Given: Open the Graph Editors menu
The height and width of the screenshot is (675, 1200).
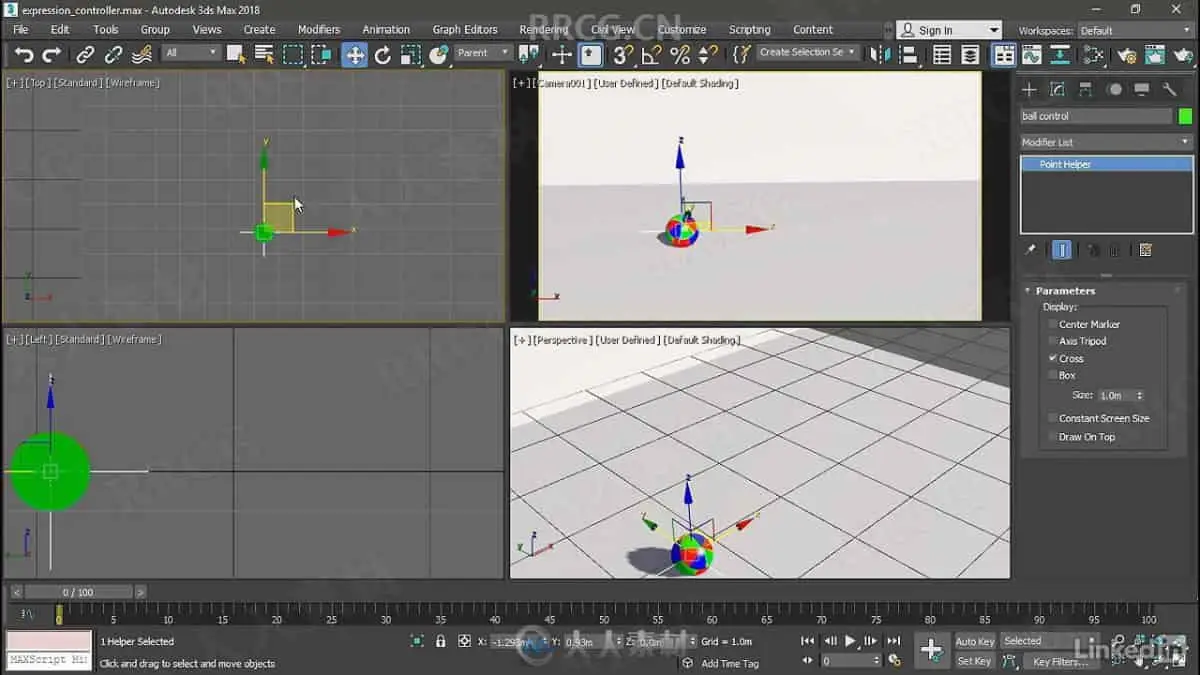Looking at the screenshot, I should coord(464,30).
